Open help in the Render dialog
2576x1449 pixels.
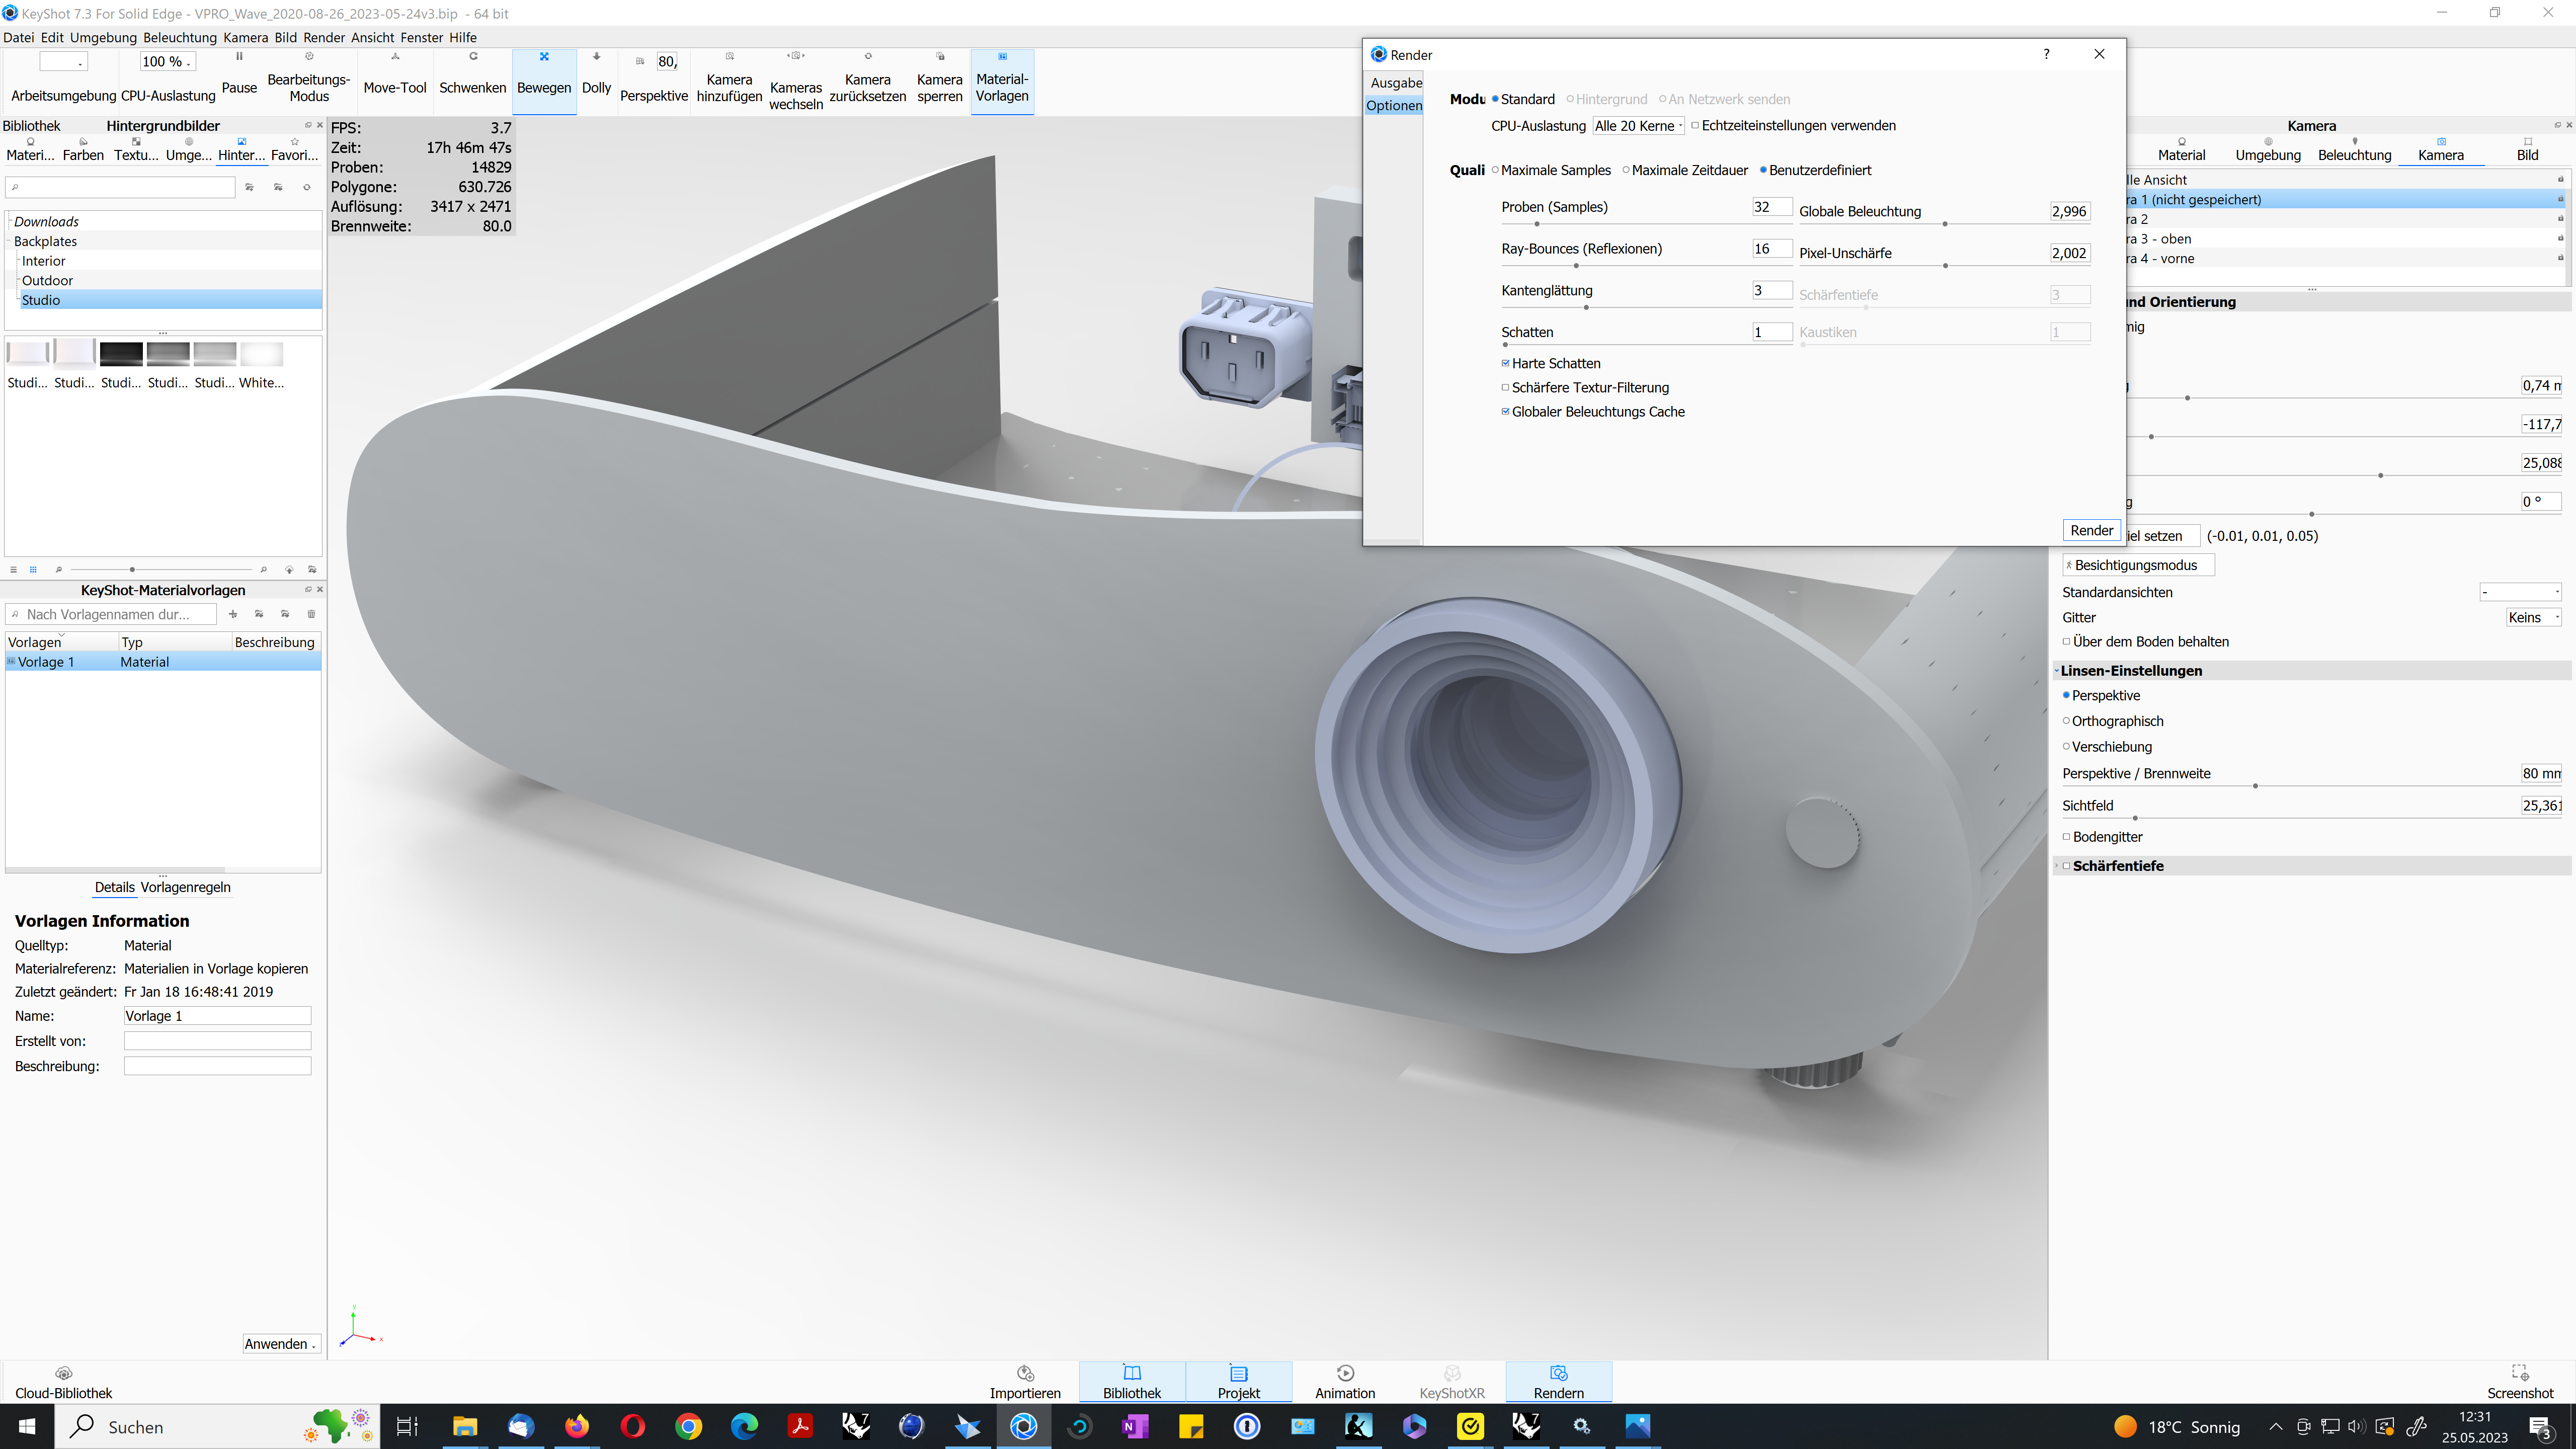click(x=2046, y=54)
